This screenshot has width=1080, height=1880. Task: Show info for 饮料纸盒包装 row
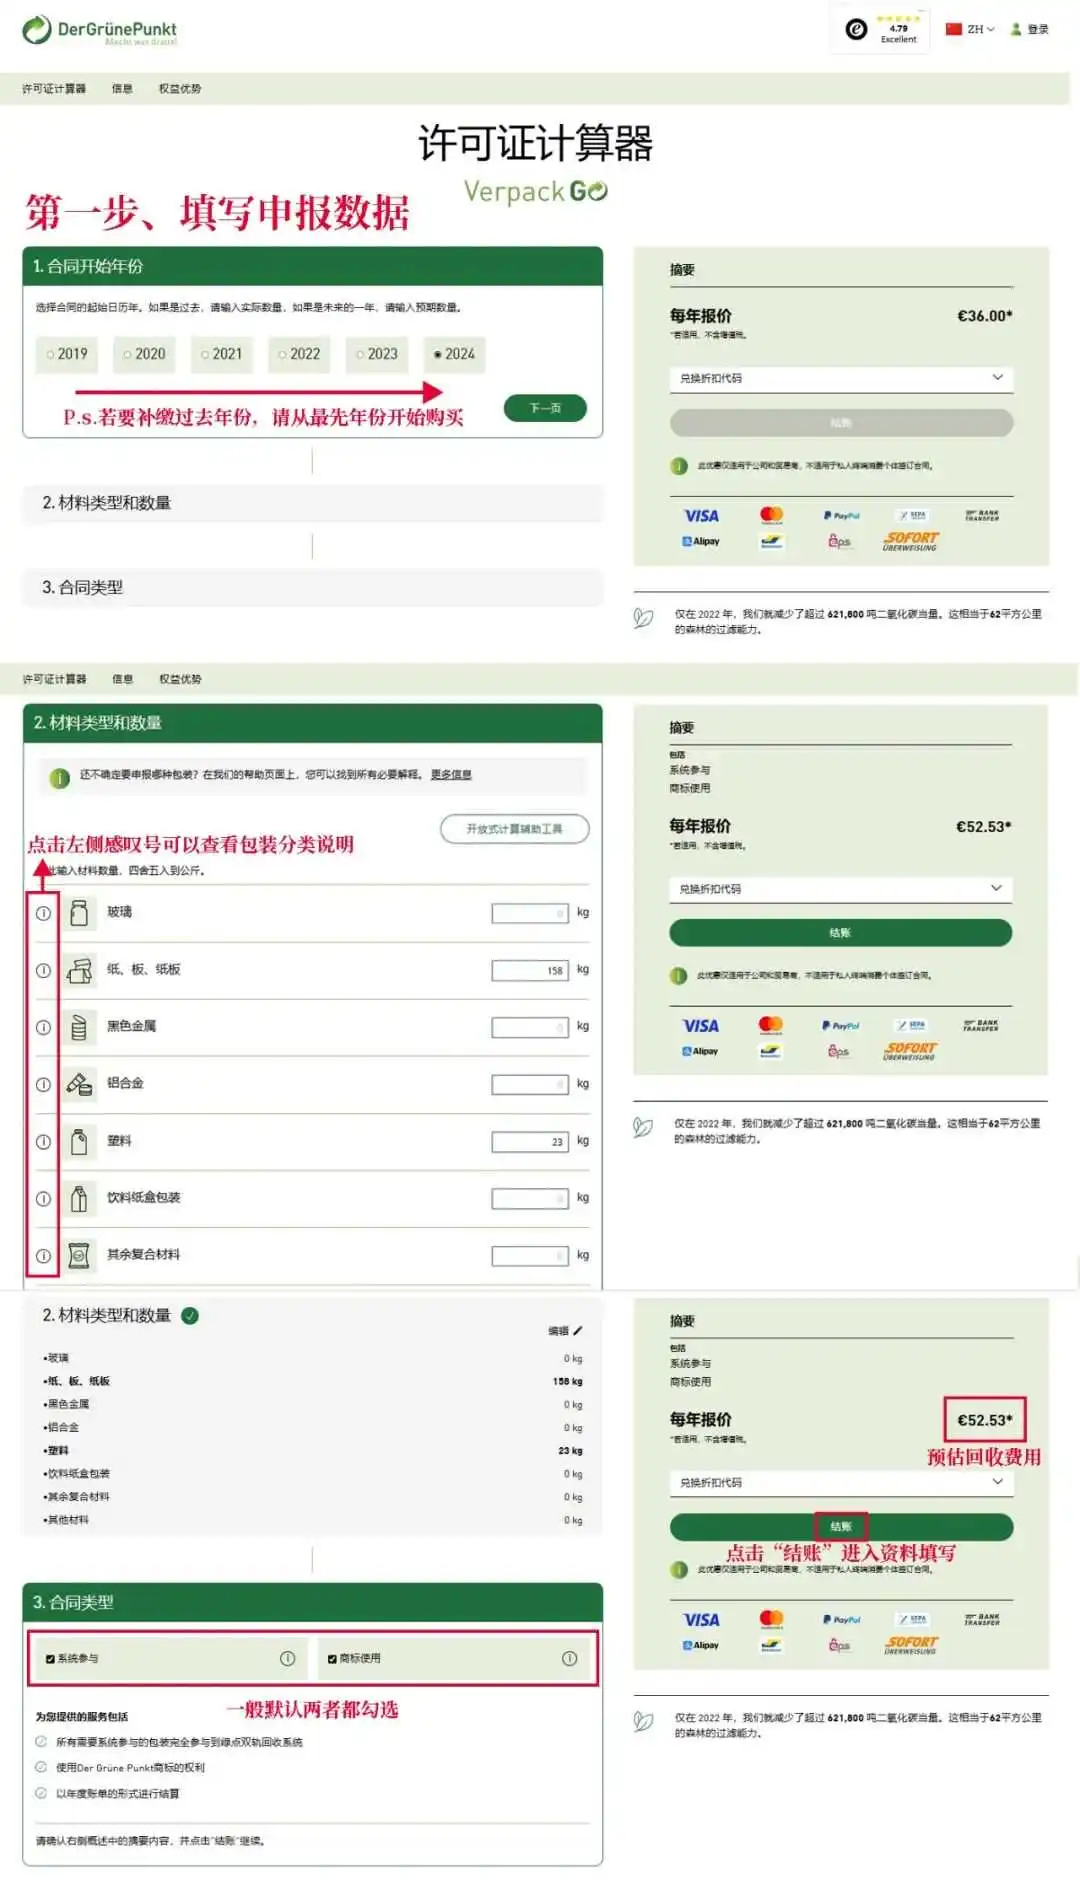click(43, 1198)
